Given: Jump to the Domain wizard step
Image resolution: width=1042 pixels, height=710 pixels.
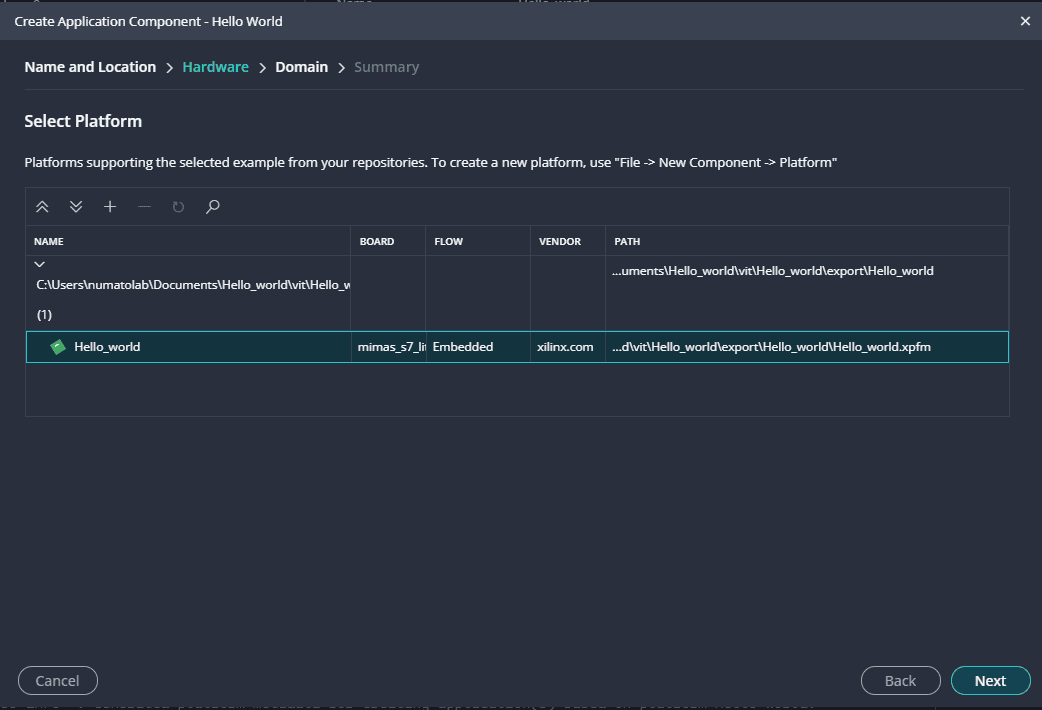Looking at the screenshot, I should (x=301, y=67).
